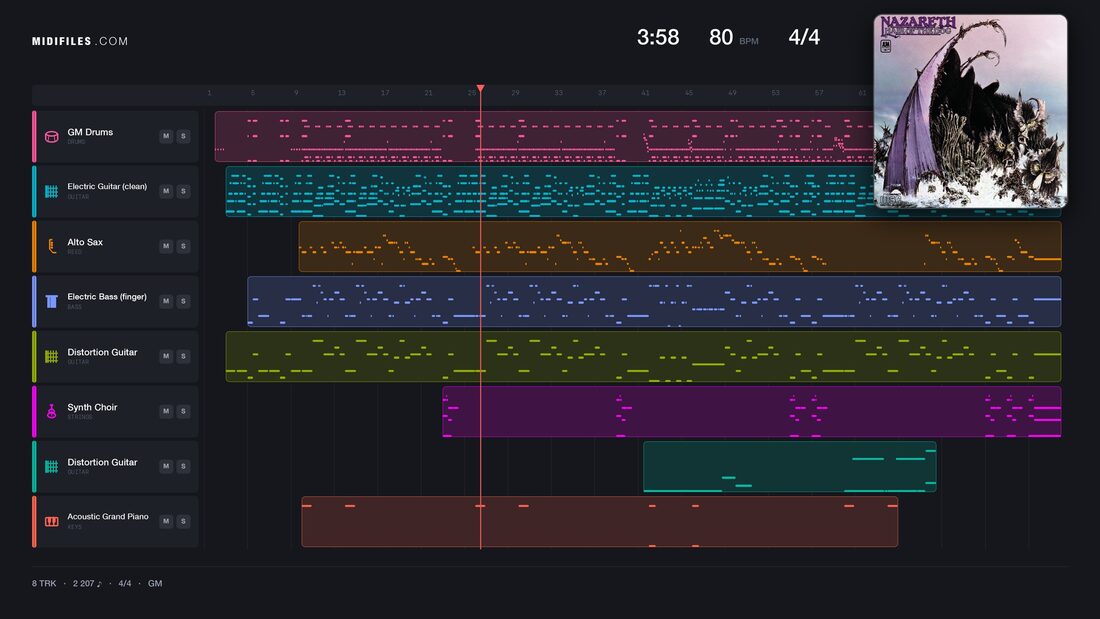The width and height of the screenshot is (1100, 619).
Task: Open the Nazareth album cover thumbnail
Action: pyautogui.click(x=970, y=112)
